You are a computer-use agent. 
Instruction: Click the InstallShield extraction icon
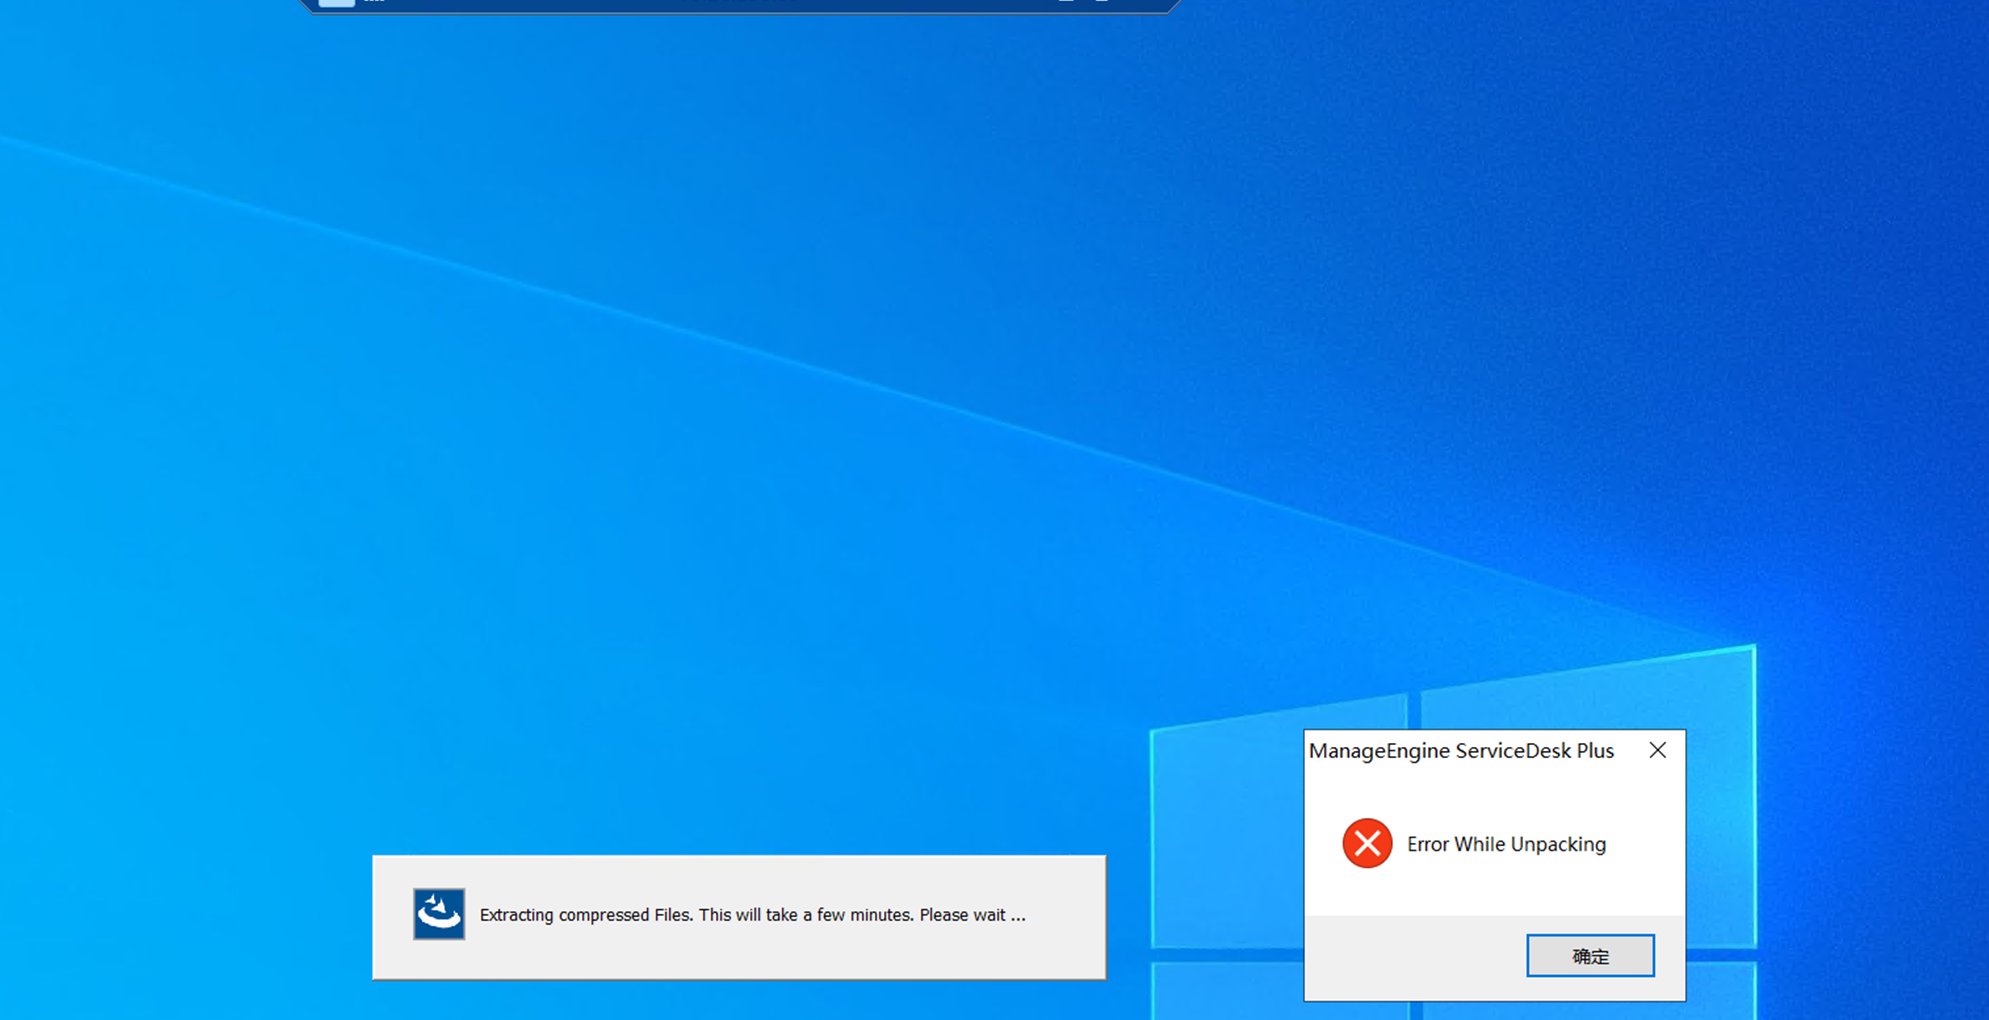[x=439, y=914]
